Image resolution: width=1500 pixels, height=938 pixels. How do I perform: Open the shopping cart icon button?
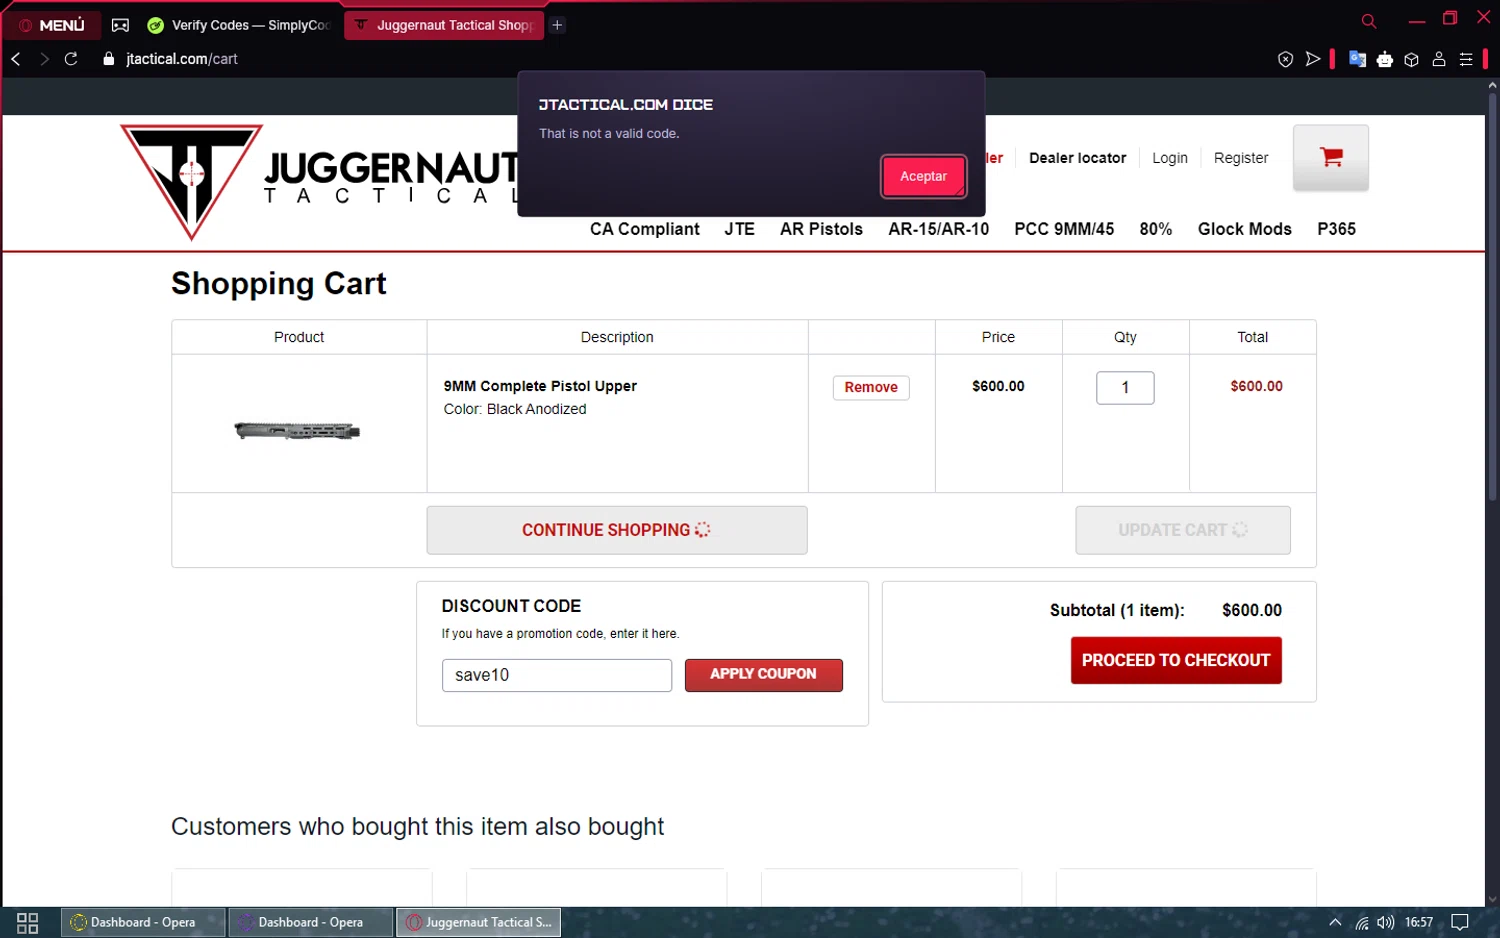click(1331, 158)
